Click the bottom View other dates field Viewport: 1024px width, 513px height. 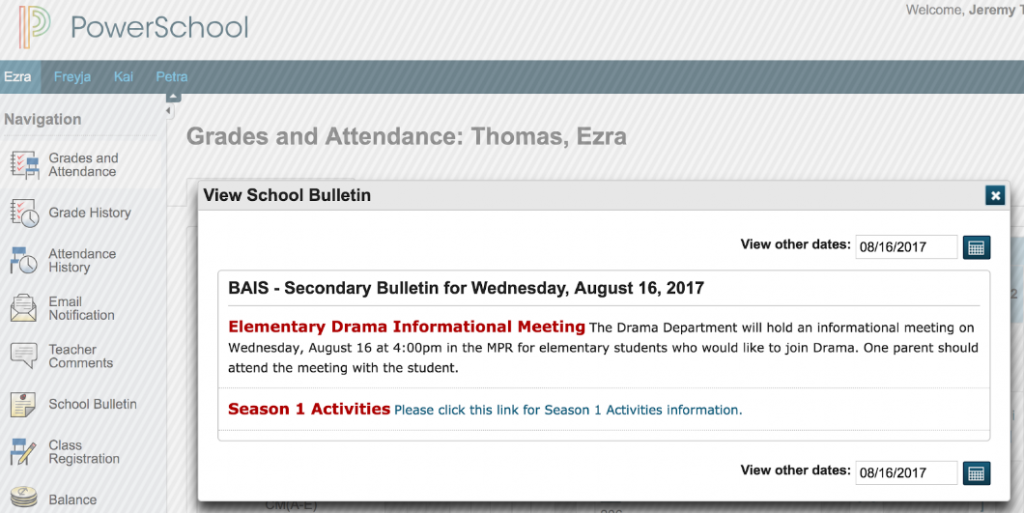pos(906,473)
